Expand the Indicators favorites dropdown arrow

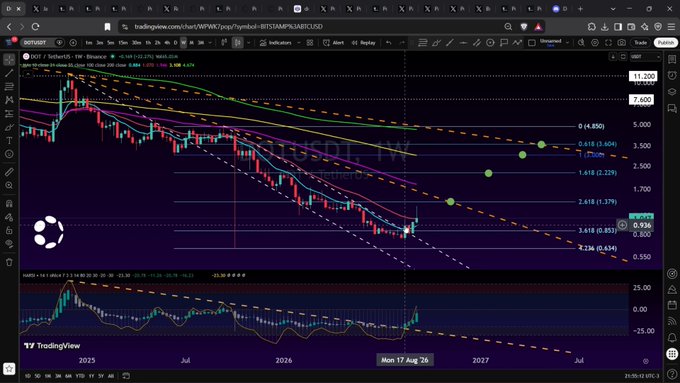[x=298, y=43]
